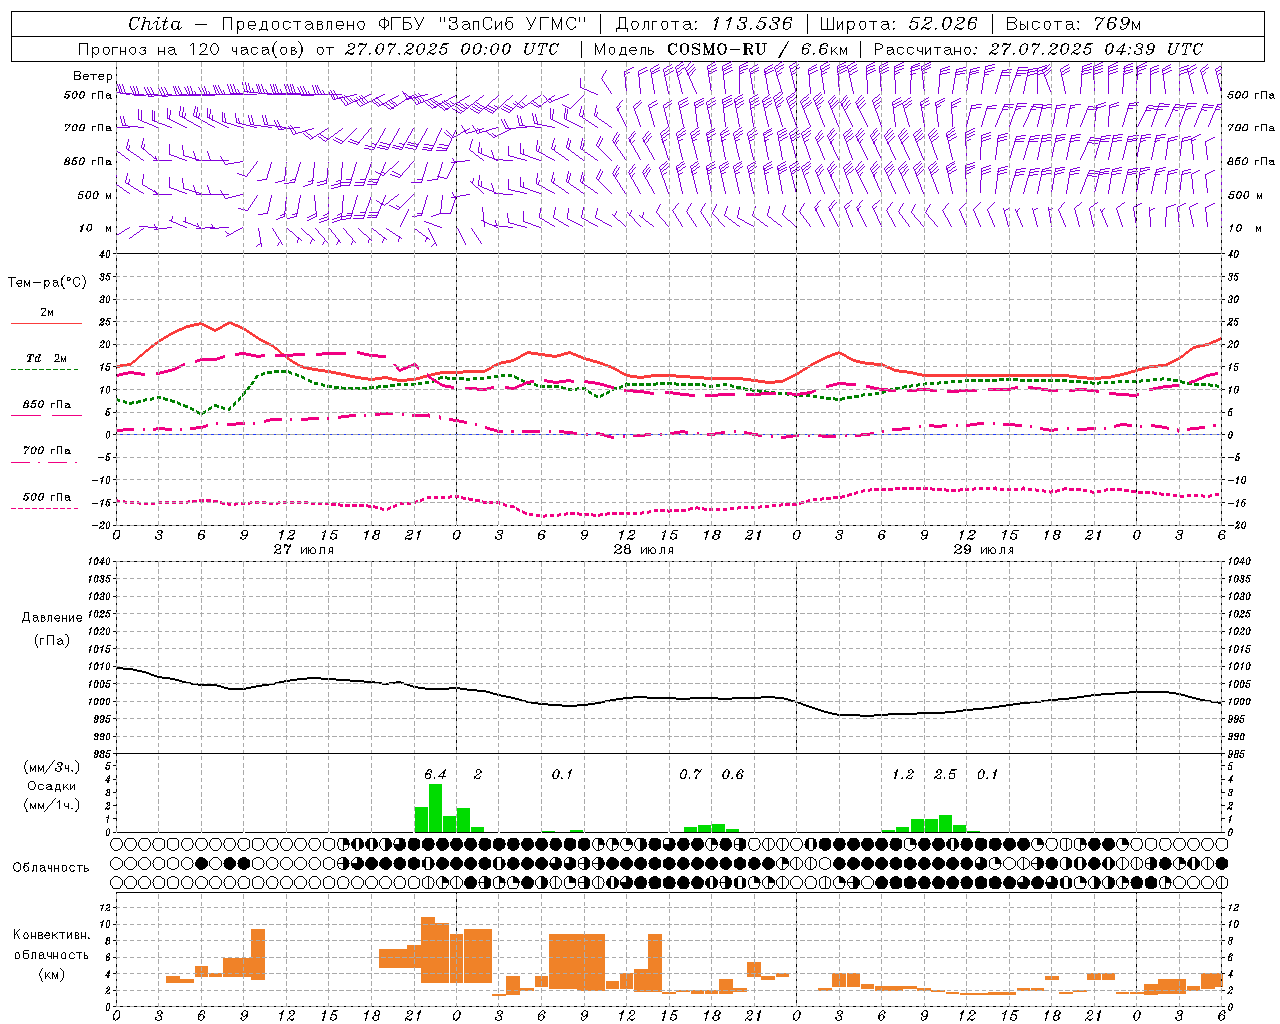Click the "Давление" pressure panel label
This screenshot has height=1024, width=1280.
click(52, 618)
